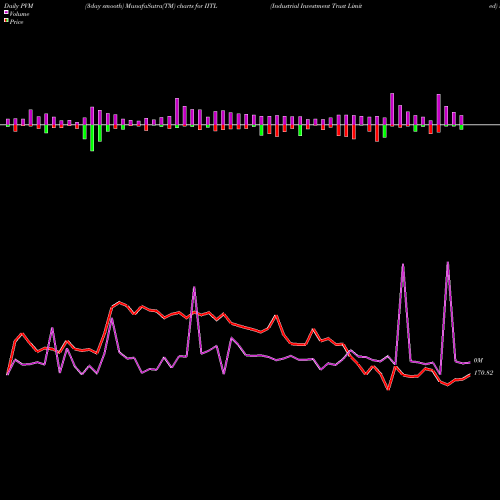Click the 0M volume value label

pos(478,361)
